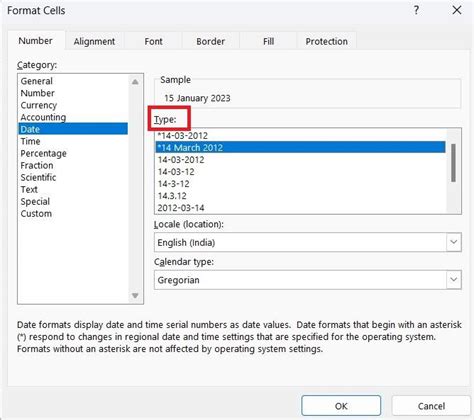
Task: Switch to the Alignment tab
Action: click(x=94, y=41)
